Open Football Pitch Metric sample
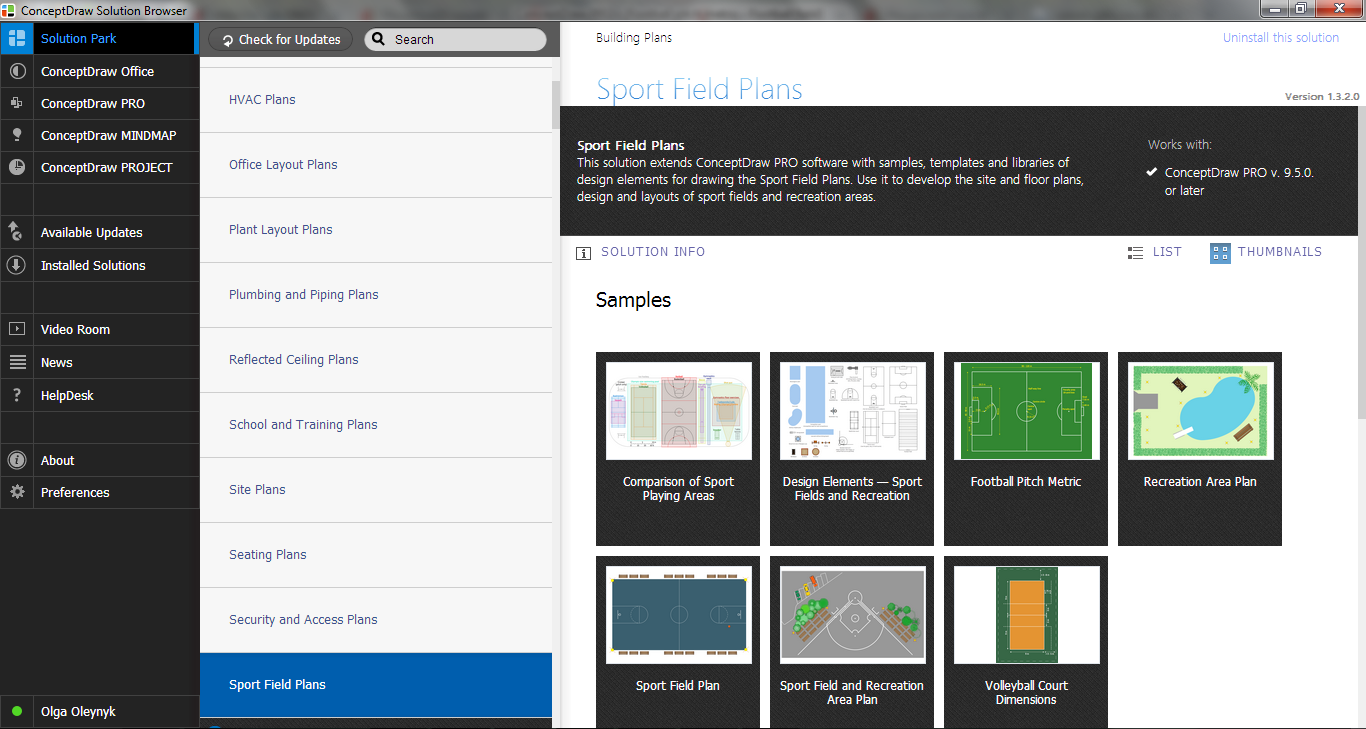 pyautogui.click(x=1026, y=449)
